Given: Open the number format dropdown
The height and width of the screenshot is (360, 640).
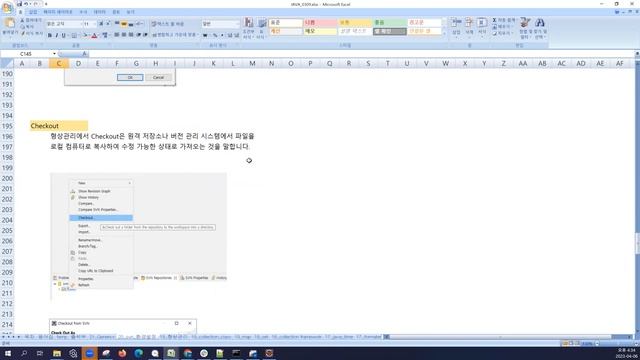Looking at the screenshot, I should click(x=238, y=24).
